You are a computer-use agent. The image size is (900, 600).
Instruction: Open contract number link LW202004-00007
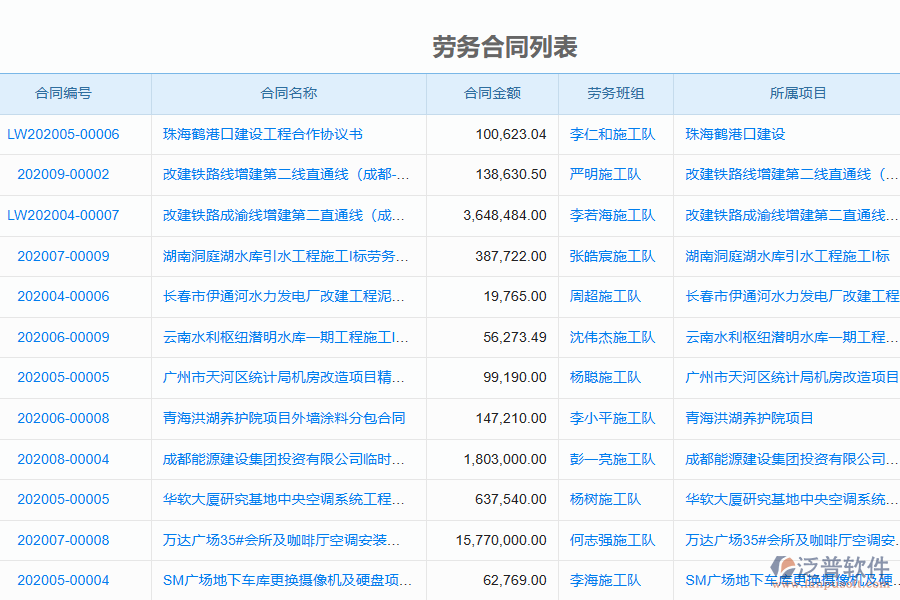coord(64,215)
